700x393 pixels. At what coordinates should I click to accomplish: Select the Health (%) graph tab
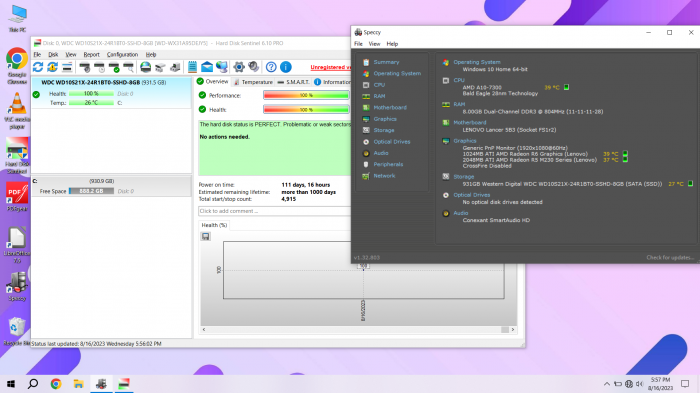pyautogui.click(x=214, y=225)
